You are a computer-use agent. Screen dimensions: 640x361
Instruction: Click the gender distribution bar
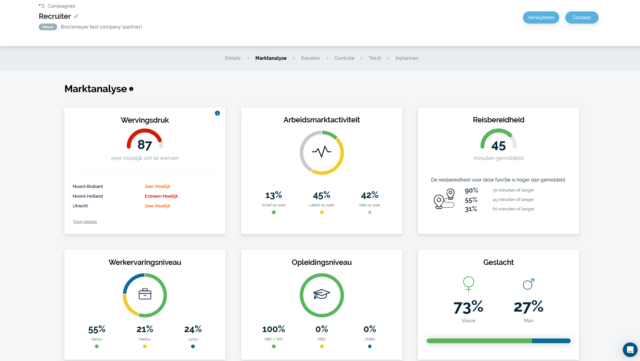pos(498,341)
